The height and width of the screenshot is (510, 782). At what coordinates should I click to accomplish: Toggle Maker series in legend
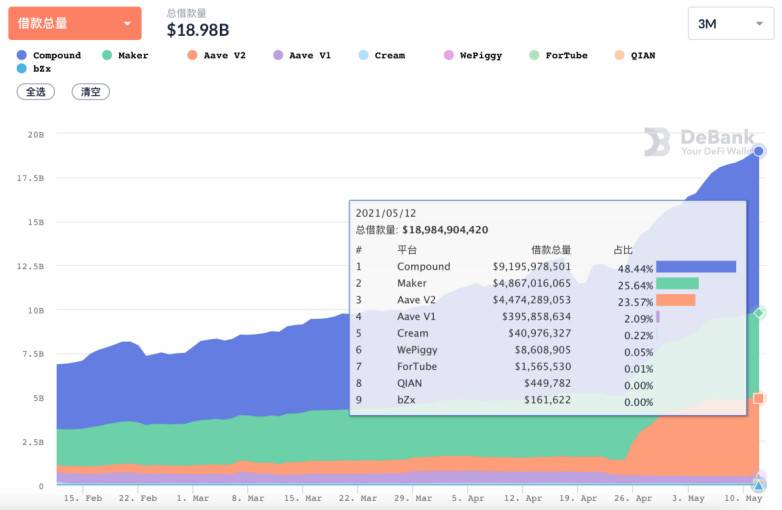[125, 55]
